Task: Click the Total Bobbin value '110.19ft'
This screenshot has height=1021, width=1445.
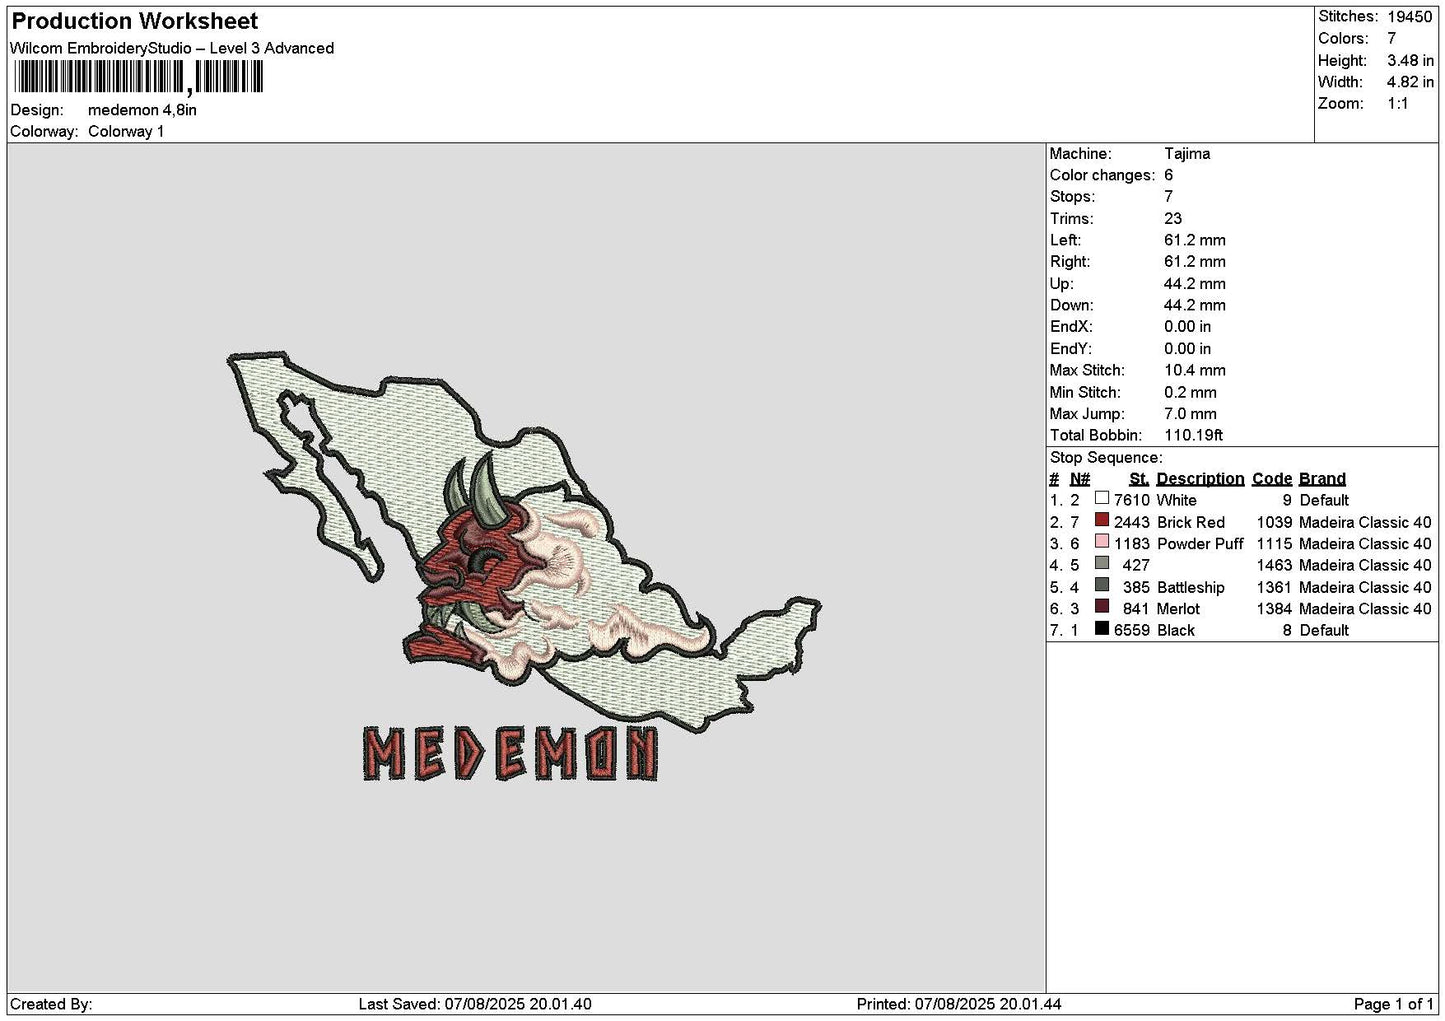Action: tap(1193, 436)
